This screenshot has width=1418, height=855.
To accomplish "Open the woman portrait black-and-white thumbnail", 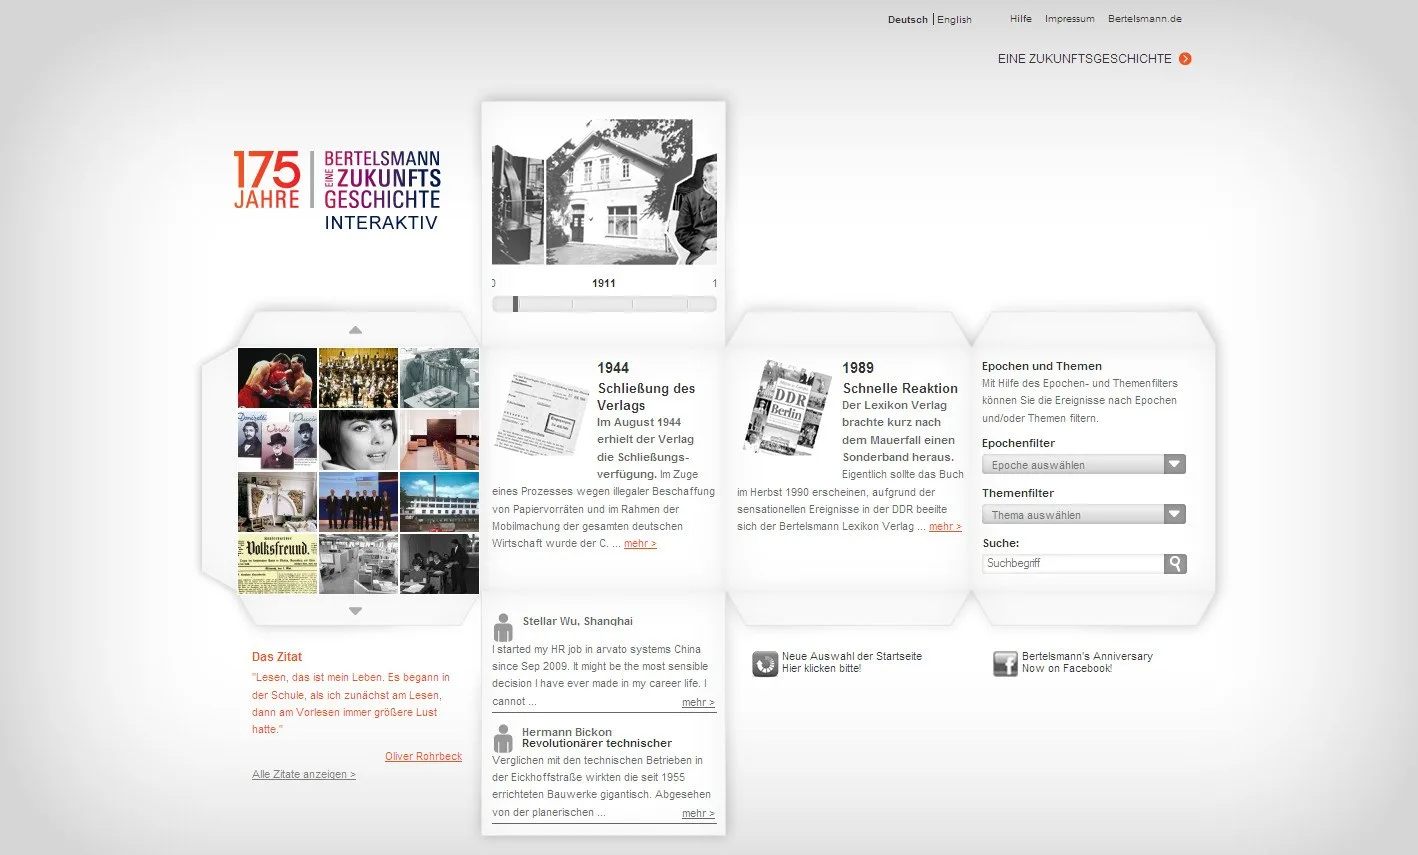I will click(x=358, y=440).
